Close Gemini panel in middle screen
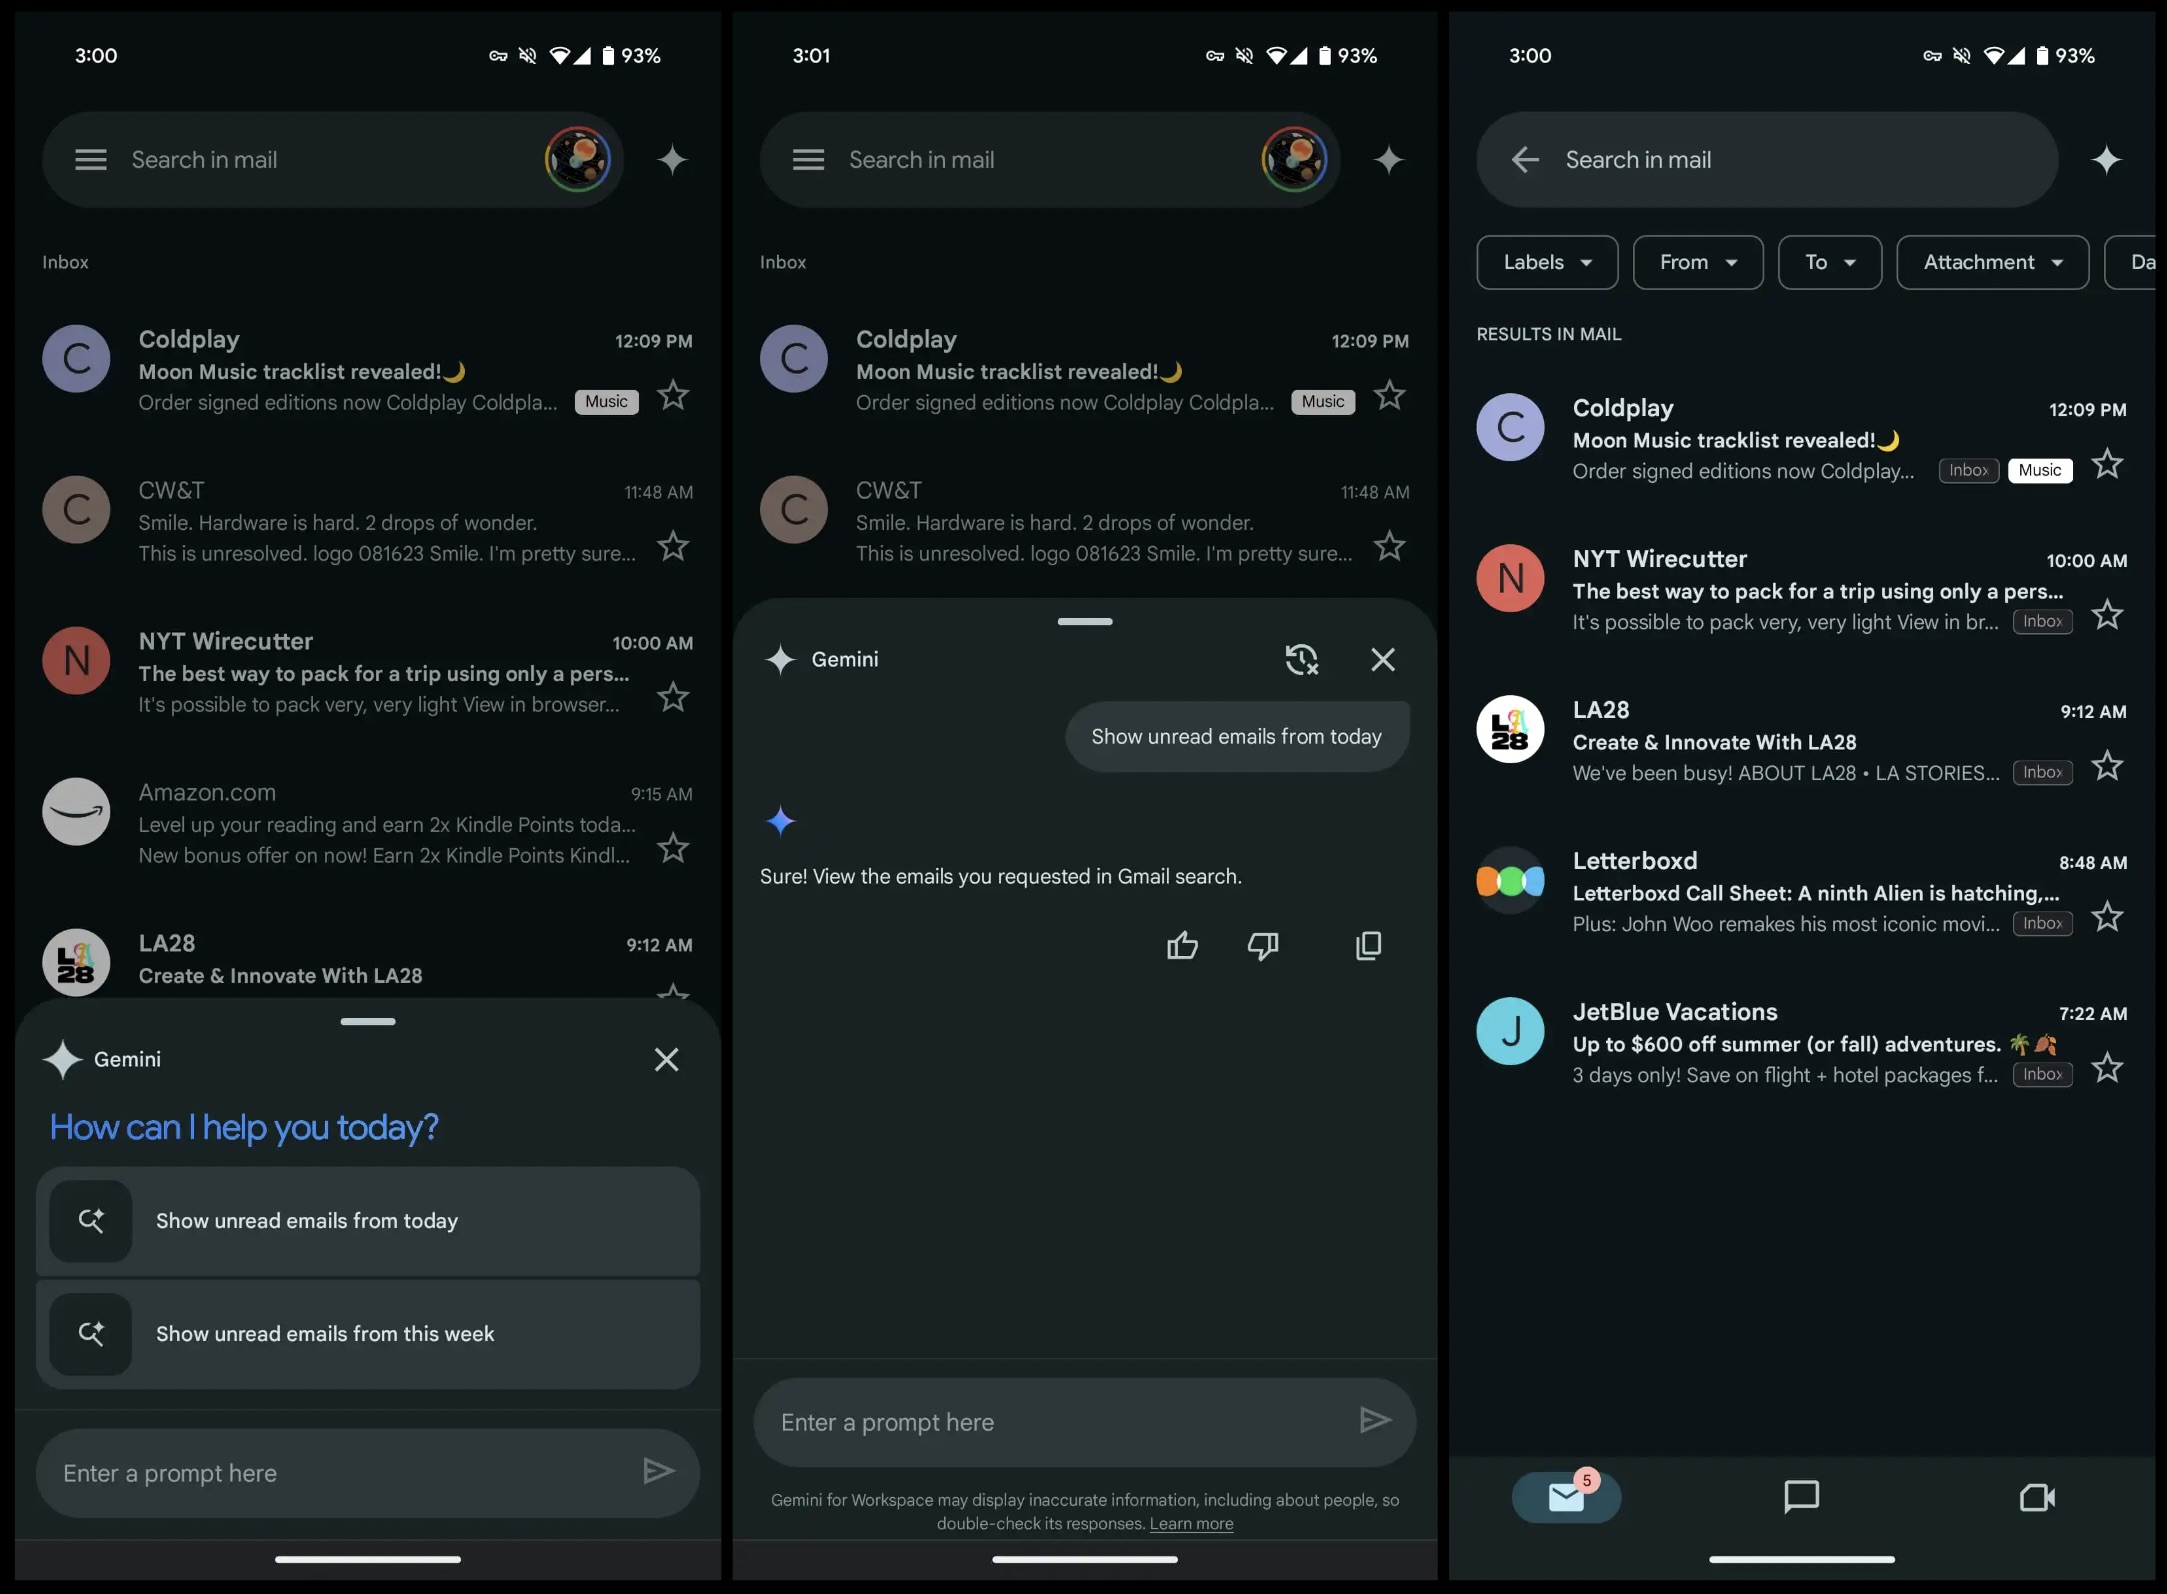 tap(1383, 660)
